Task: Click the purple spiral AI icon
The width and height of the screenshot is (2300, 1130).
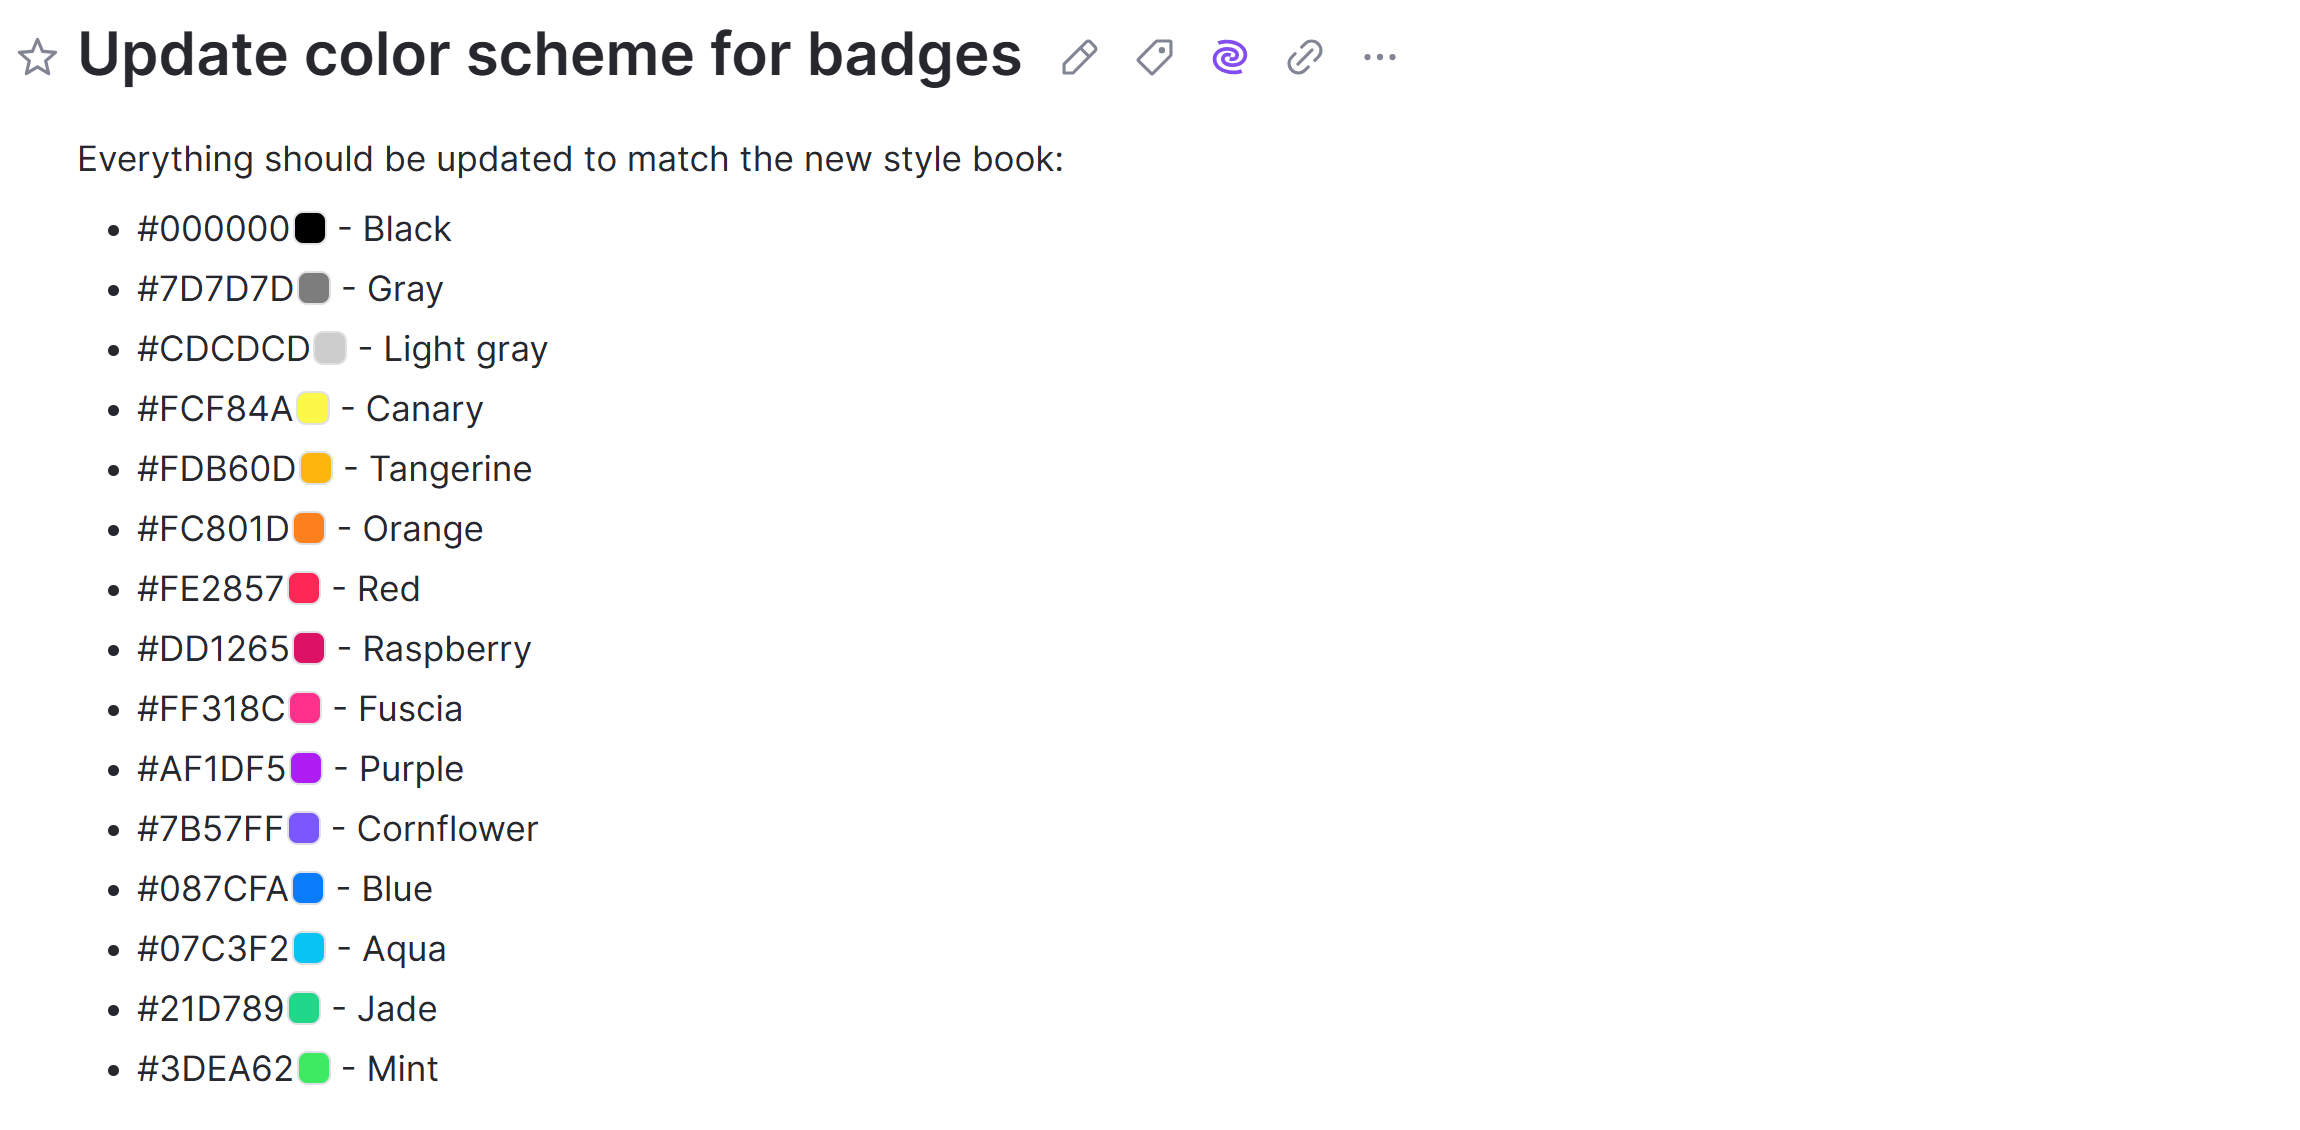Action: (x=1229, y=57)
